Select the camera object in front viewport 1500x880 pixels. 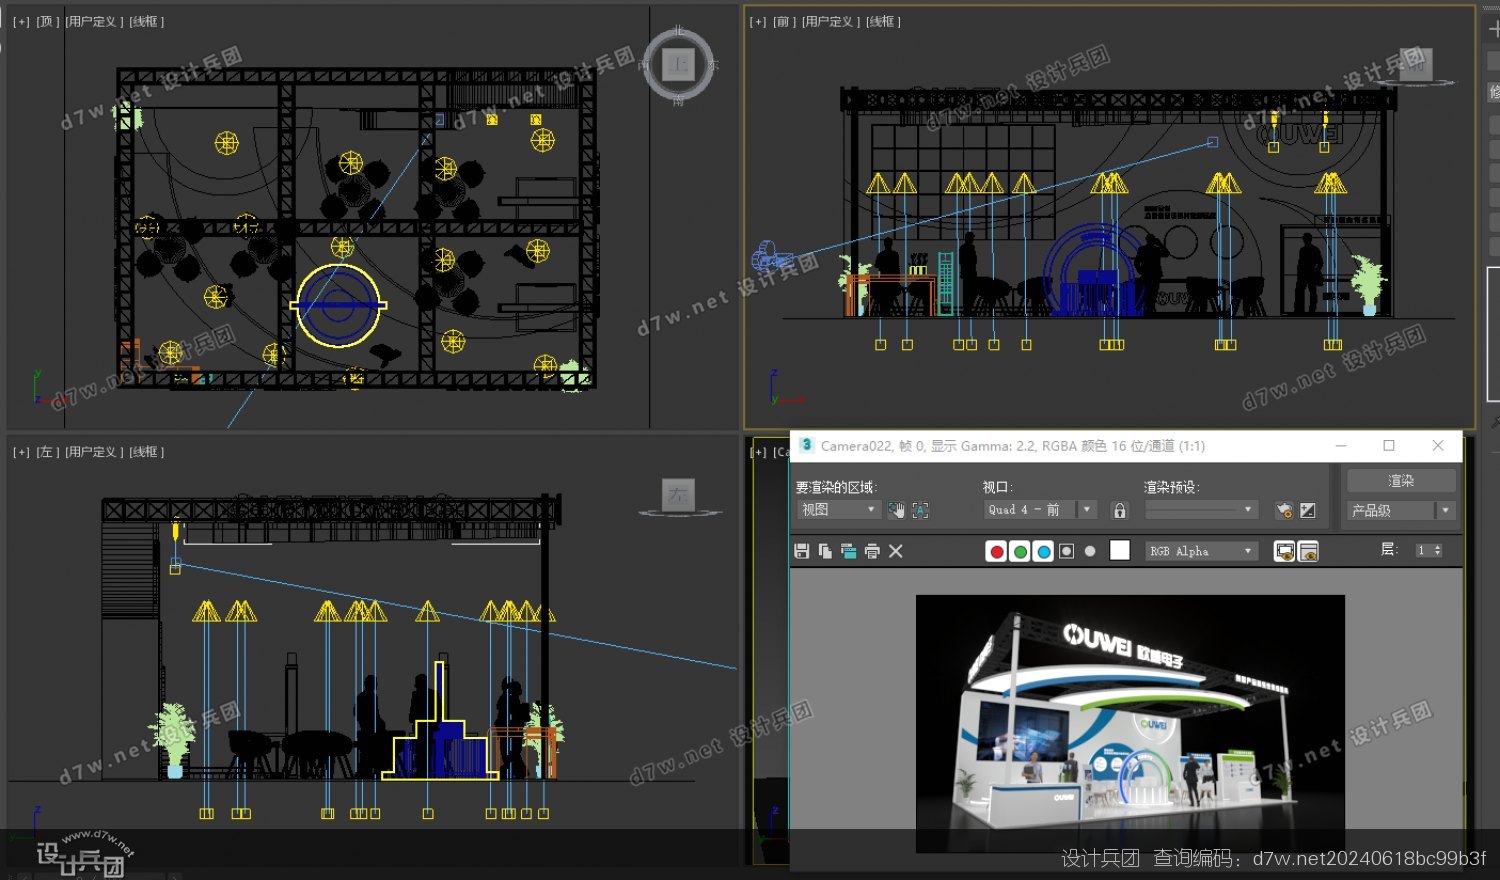pos(771,257)
